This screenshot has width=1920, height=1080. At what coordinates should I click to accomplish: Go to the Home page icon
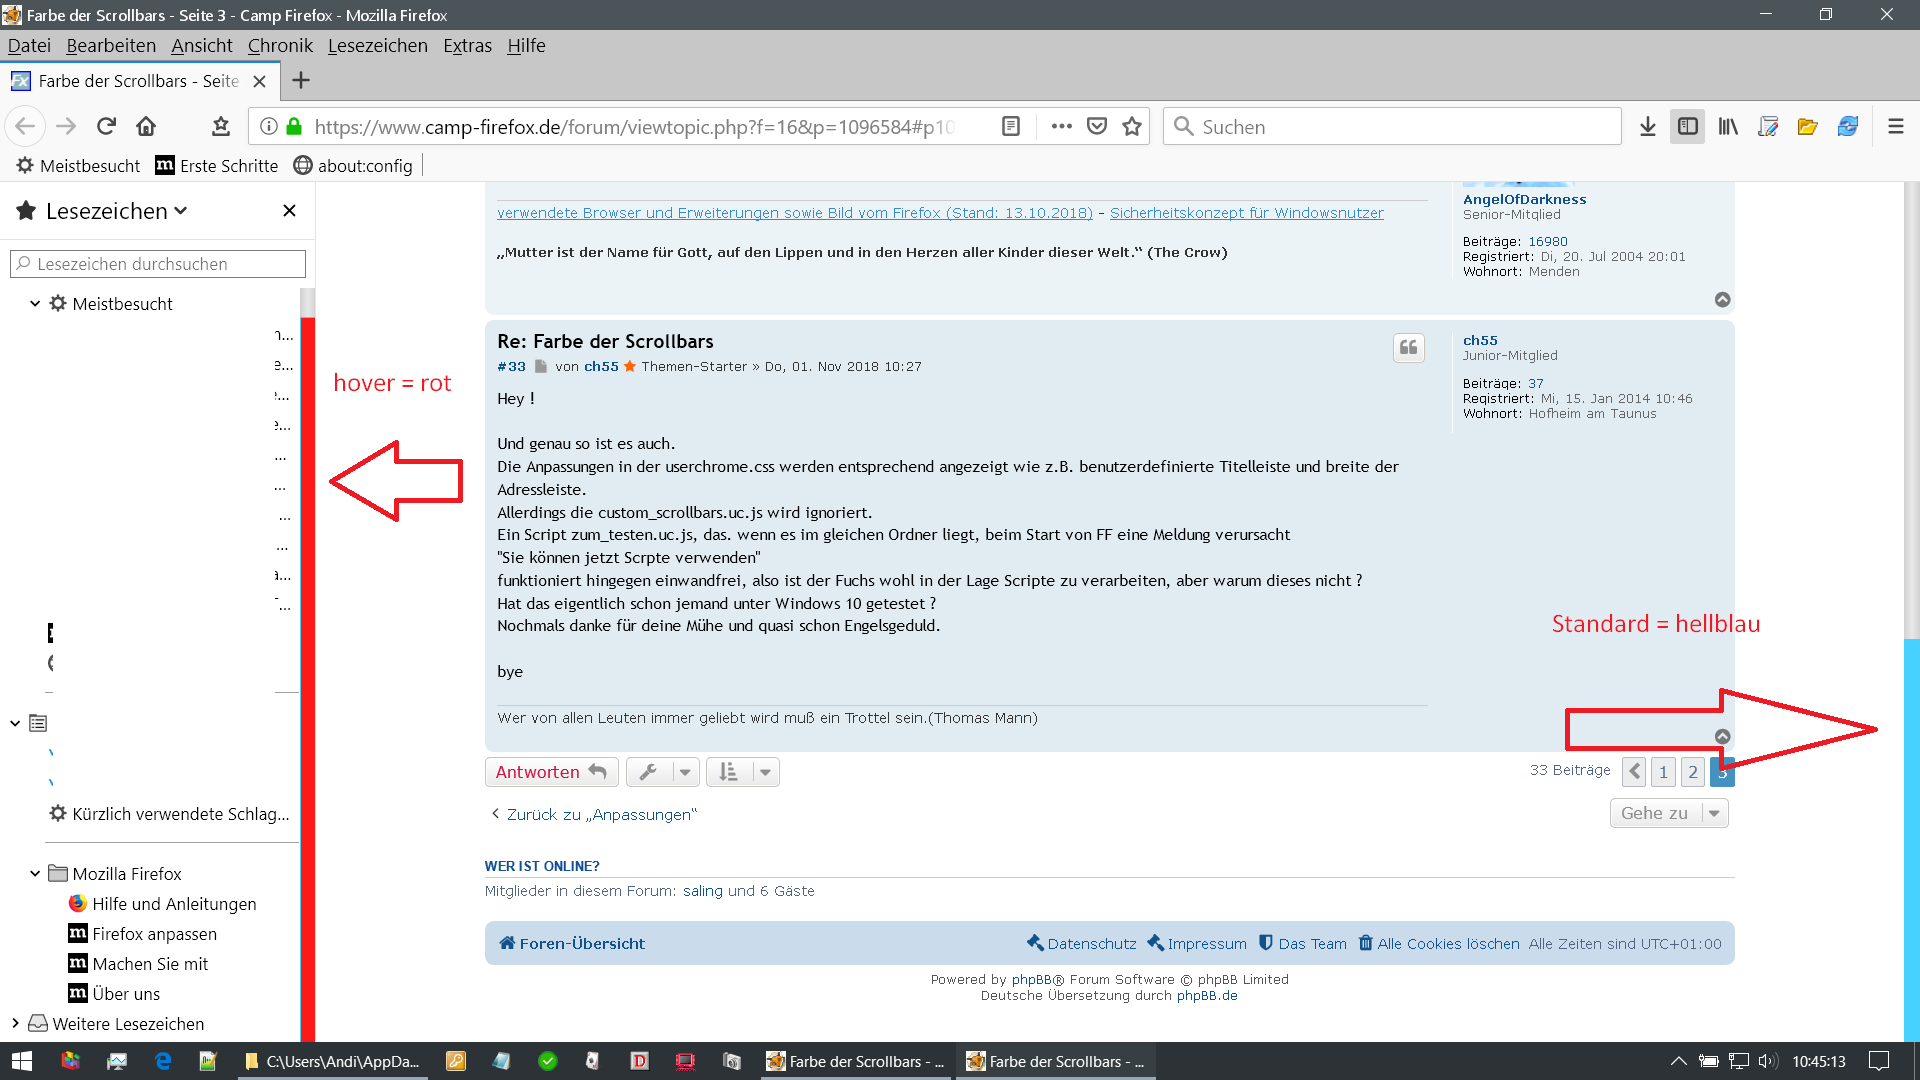tap(146, 127)
